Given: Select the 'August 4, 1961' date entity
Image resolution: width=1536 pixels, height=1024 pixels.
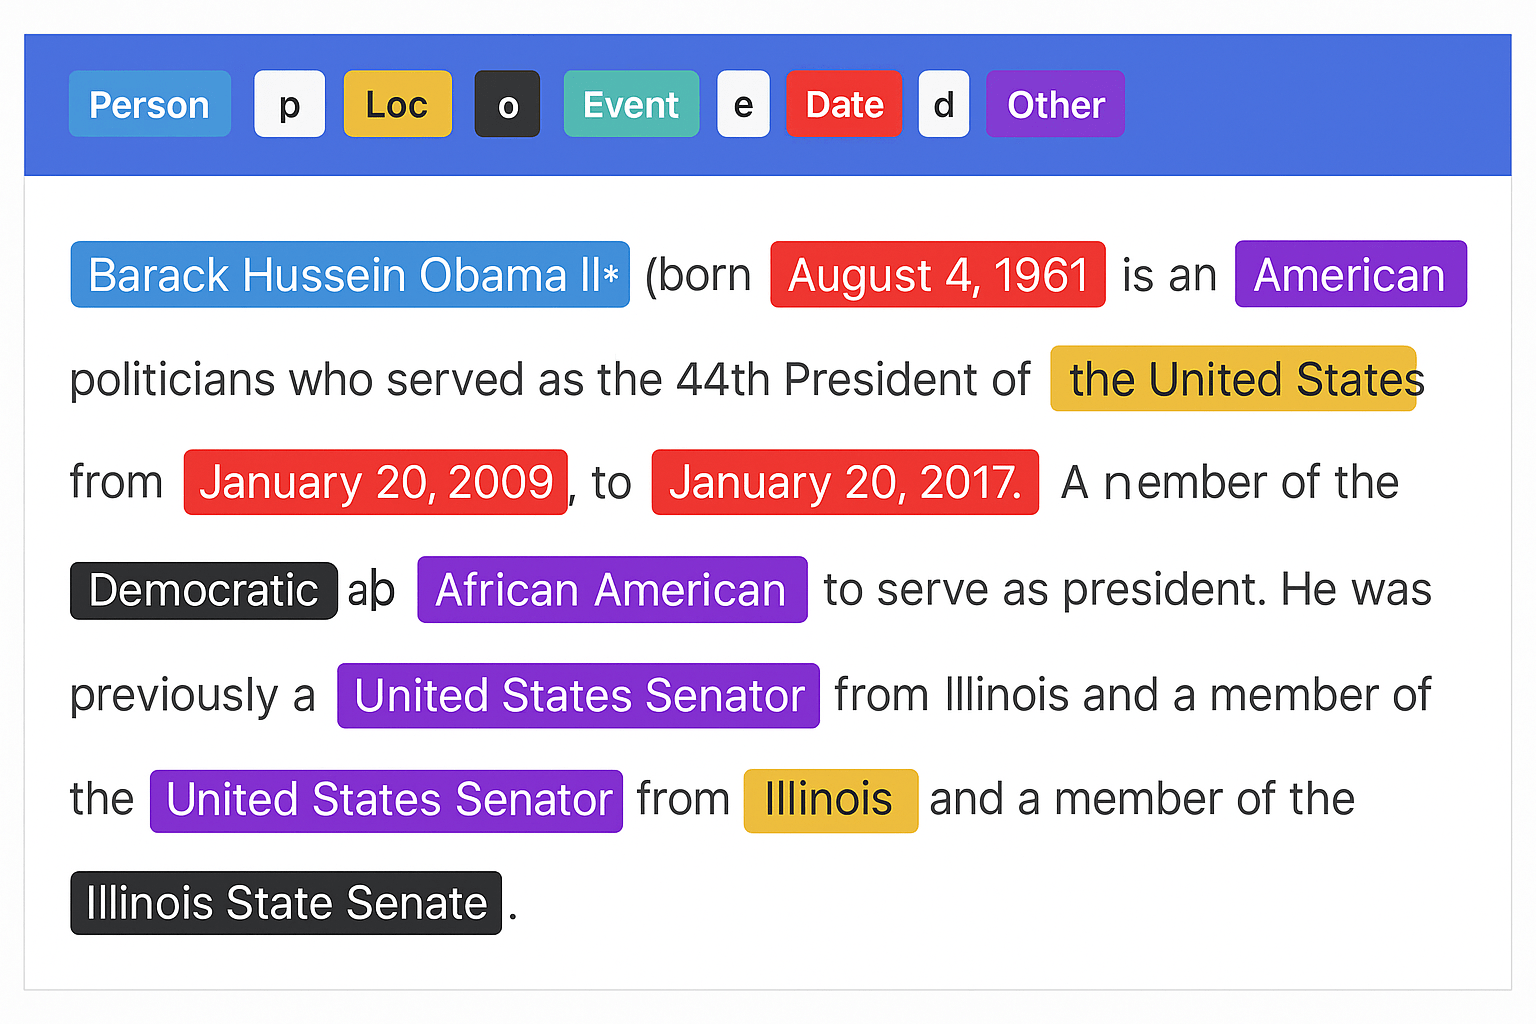Looking at the screenshot, I should tap(937, 275).
